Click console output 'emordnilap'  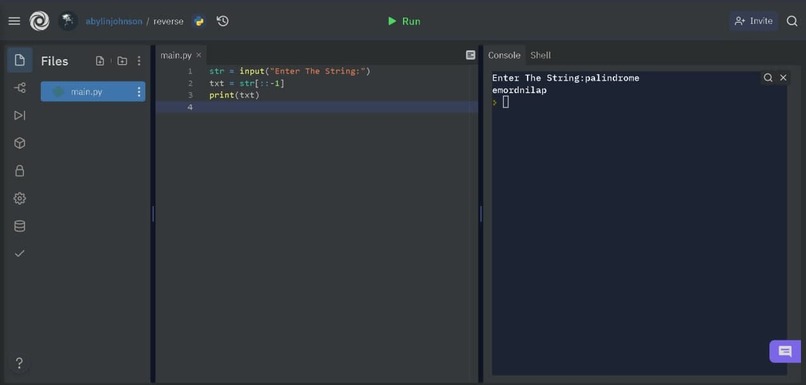coord(519,90)
